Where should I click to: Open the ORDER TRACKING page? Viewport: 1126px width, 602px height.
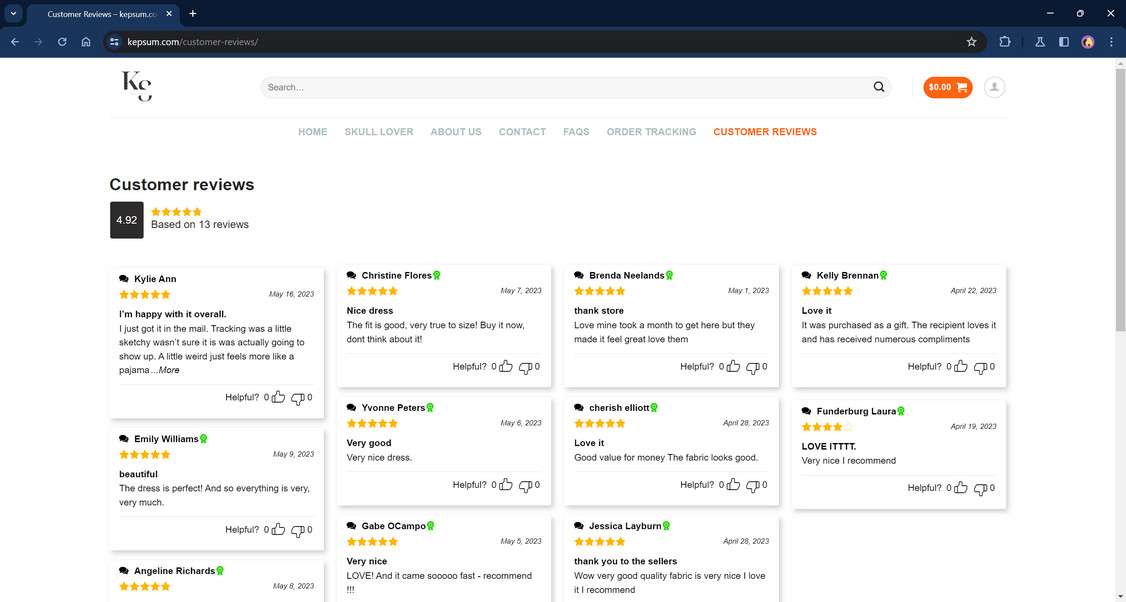click(651, 132)
